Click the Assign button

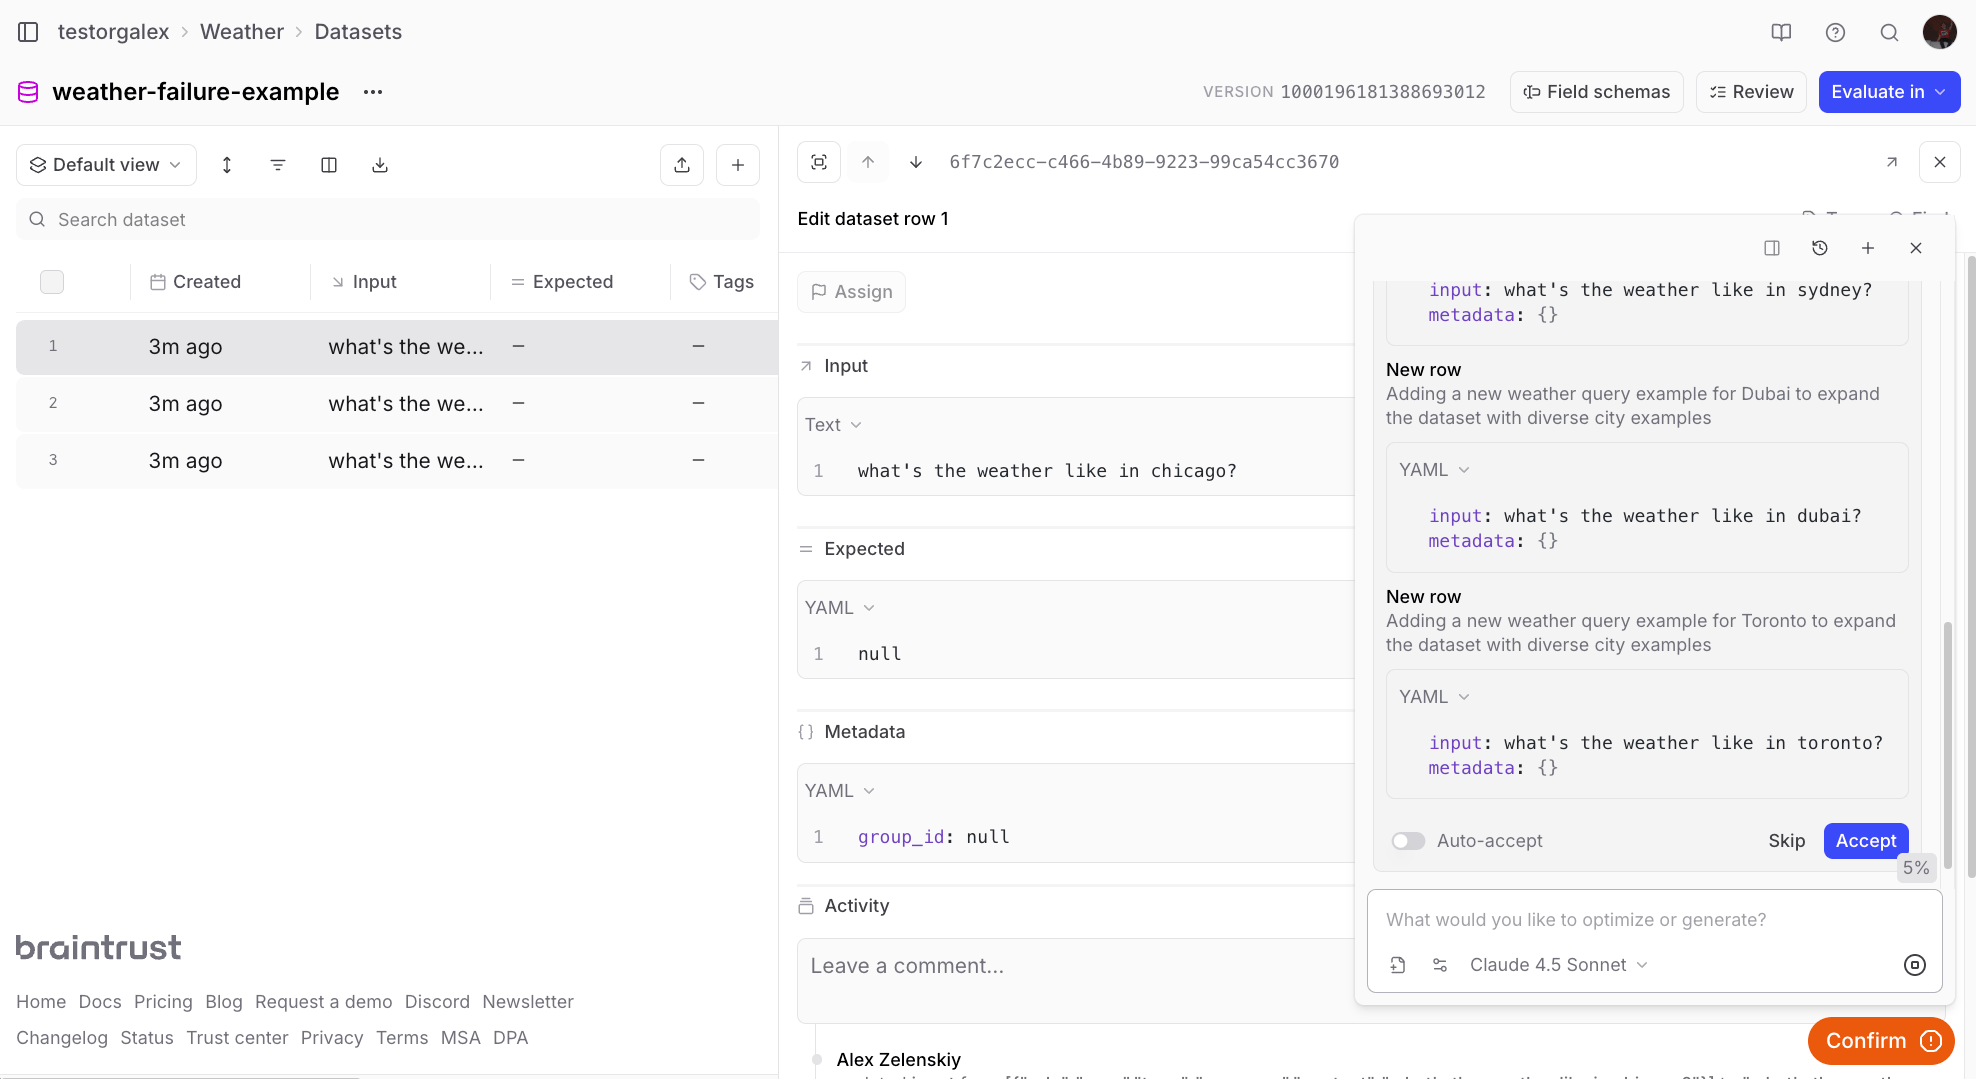[851, 292]
